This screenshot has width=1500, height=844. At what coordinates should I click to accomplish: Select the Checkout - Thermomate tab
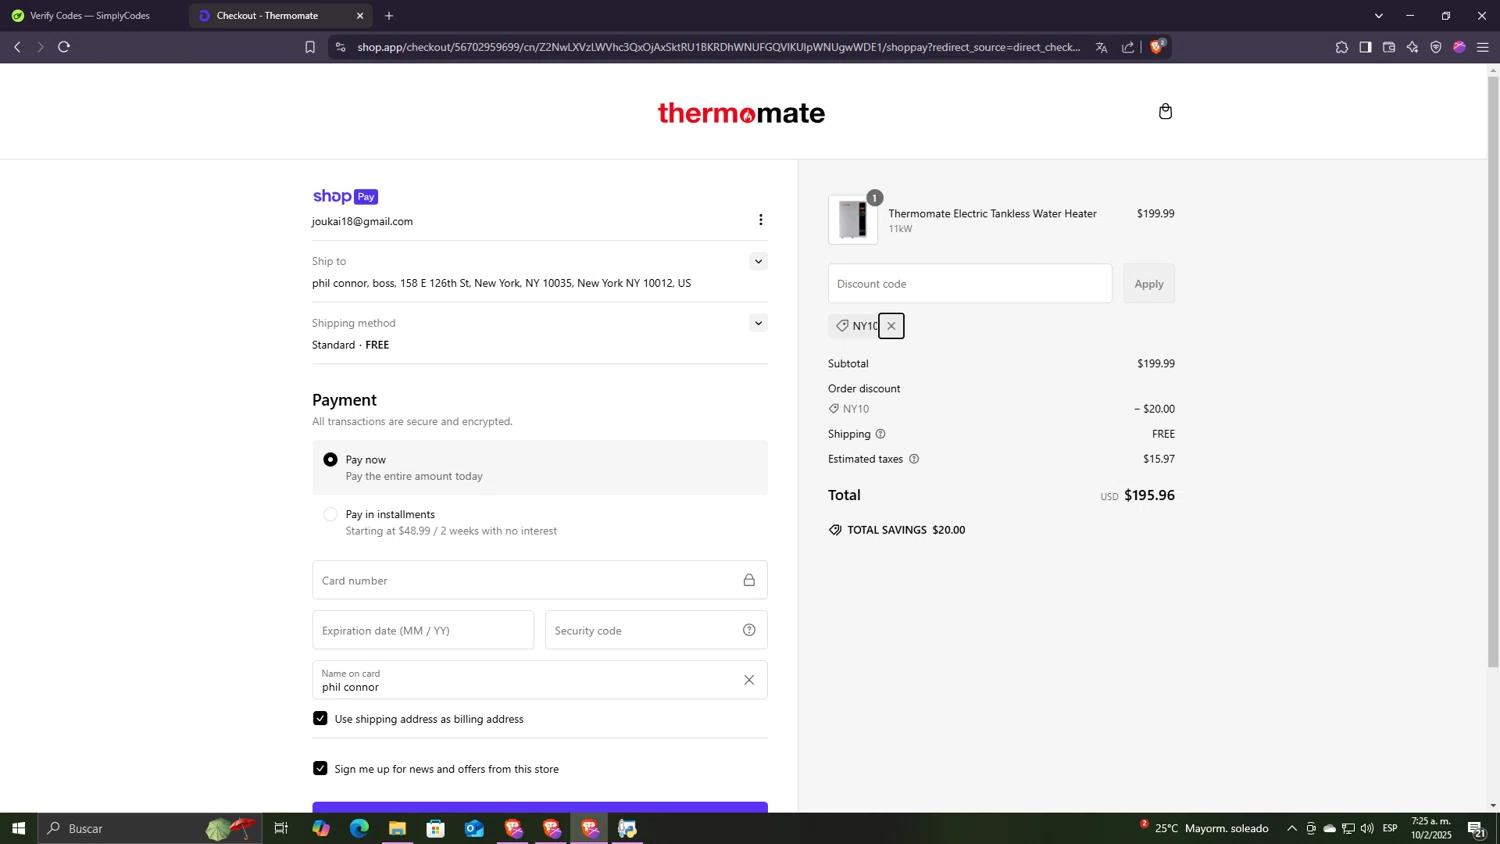tap(268, 16)
